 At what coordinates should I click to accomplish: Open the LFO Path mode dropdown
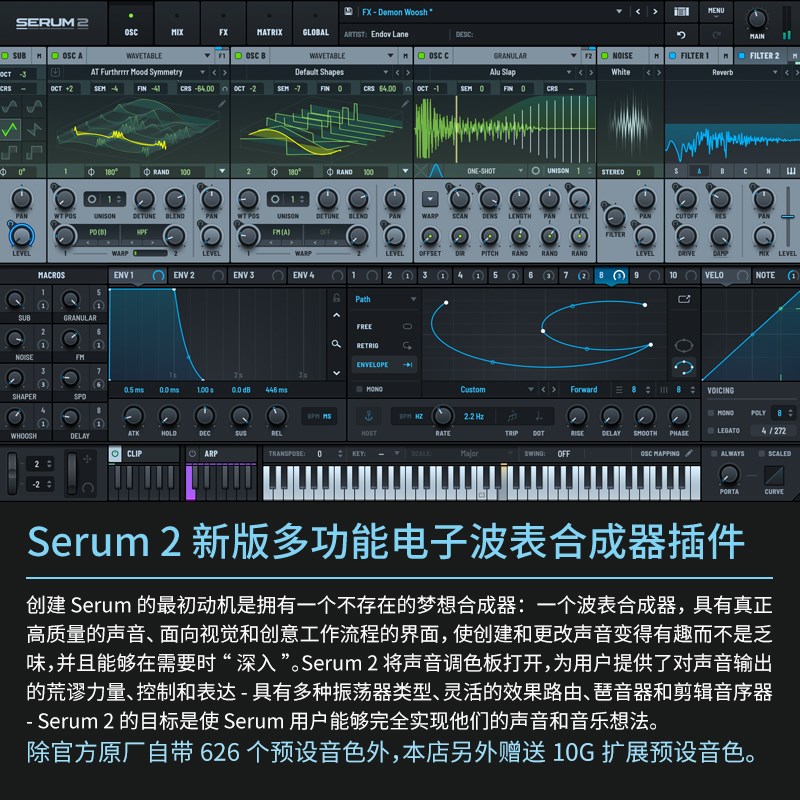pyautogui.click(x=413, y=299)
